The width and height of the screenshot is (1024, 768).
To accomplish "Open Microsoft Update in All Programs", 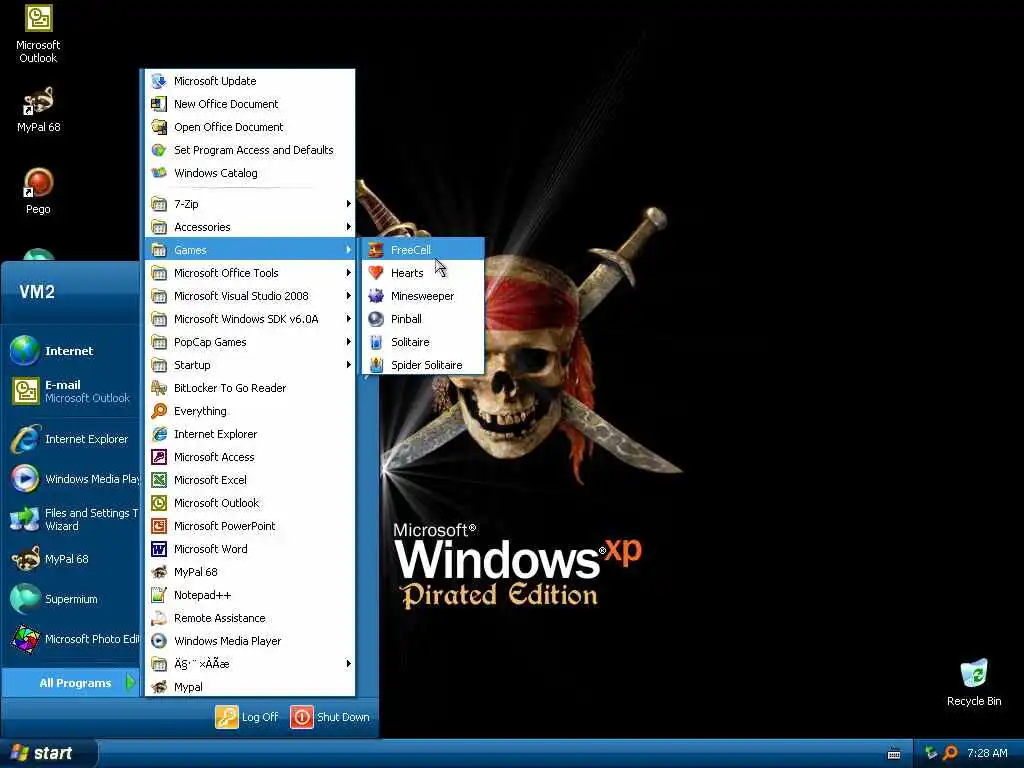I will 250,81.
